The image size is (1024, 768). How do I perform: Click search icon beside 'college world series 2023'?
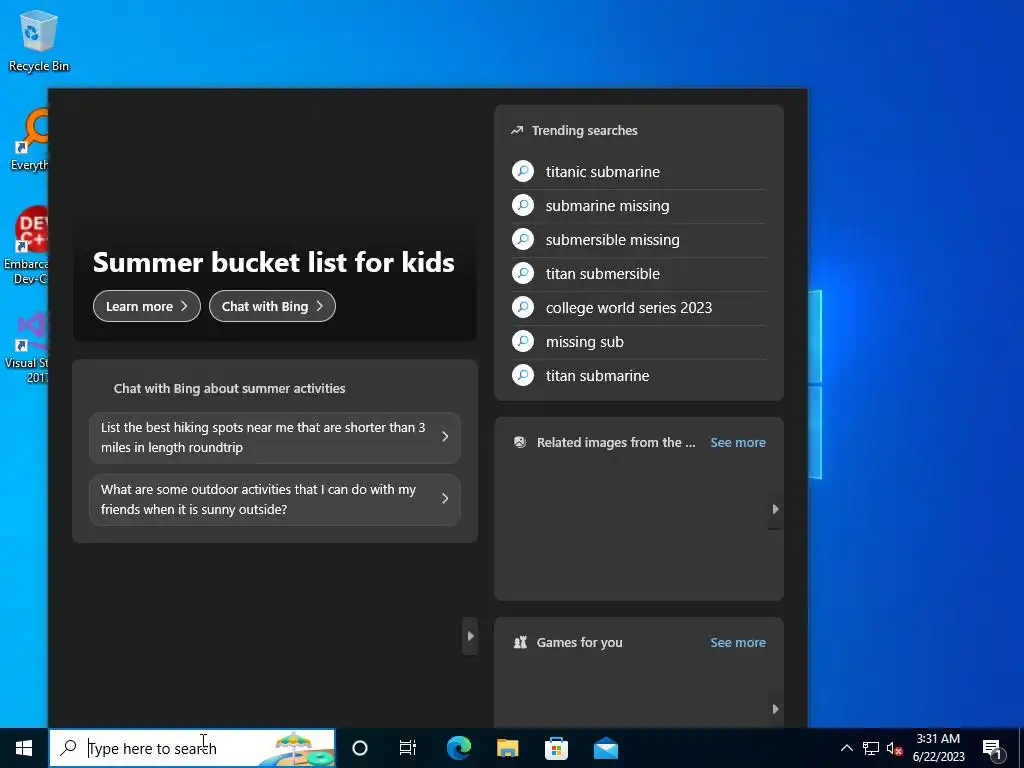tap(523, 307)
